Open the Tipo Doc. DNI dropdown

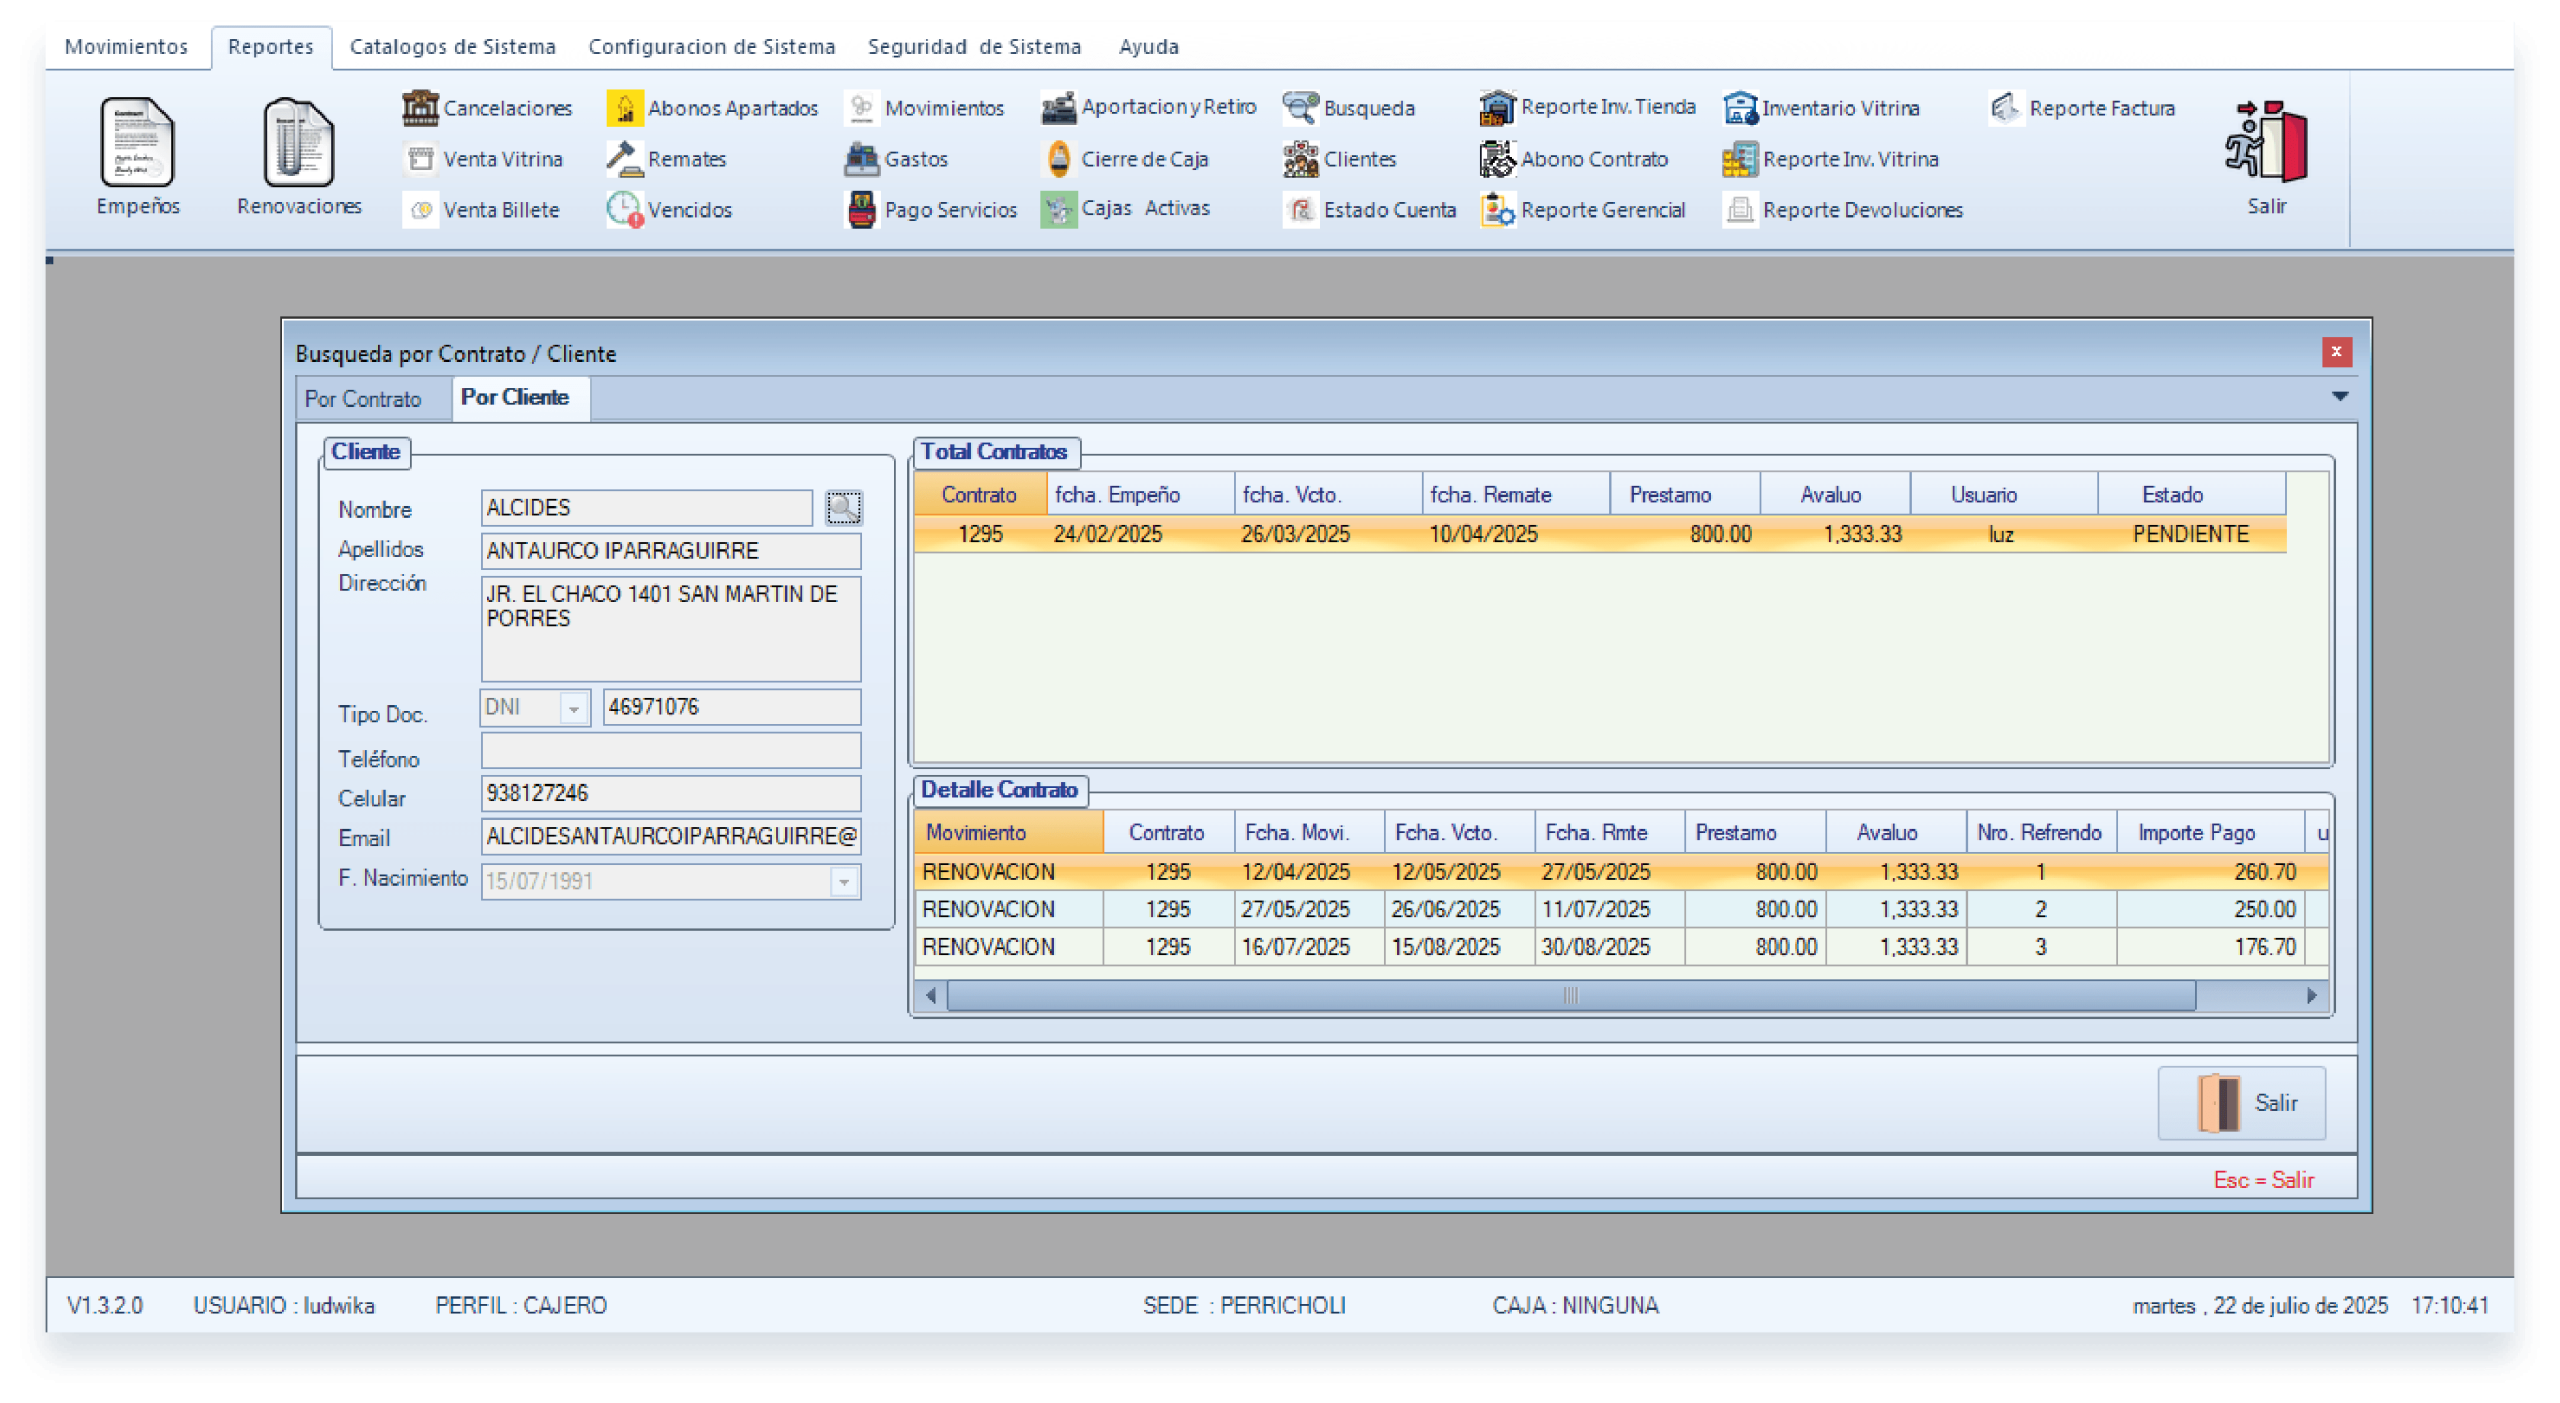(574, 708)
